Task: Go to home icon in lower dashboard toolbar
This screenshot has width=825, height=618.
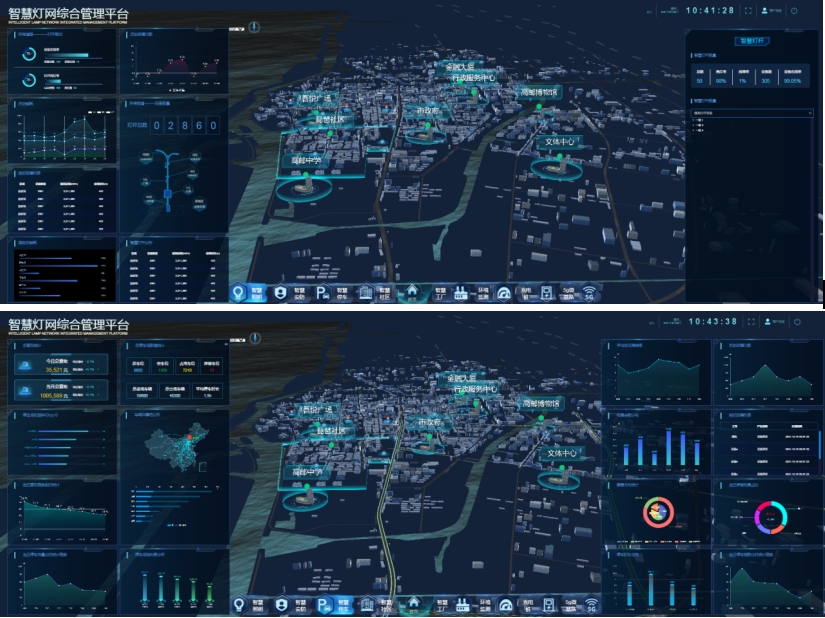Action: coord(411,605)
